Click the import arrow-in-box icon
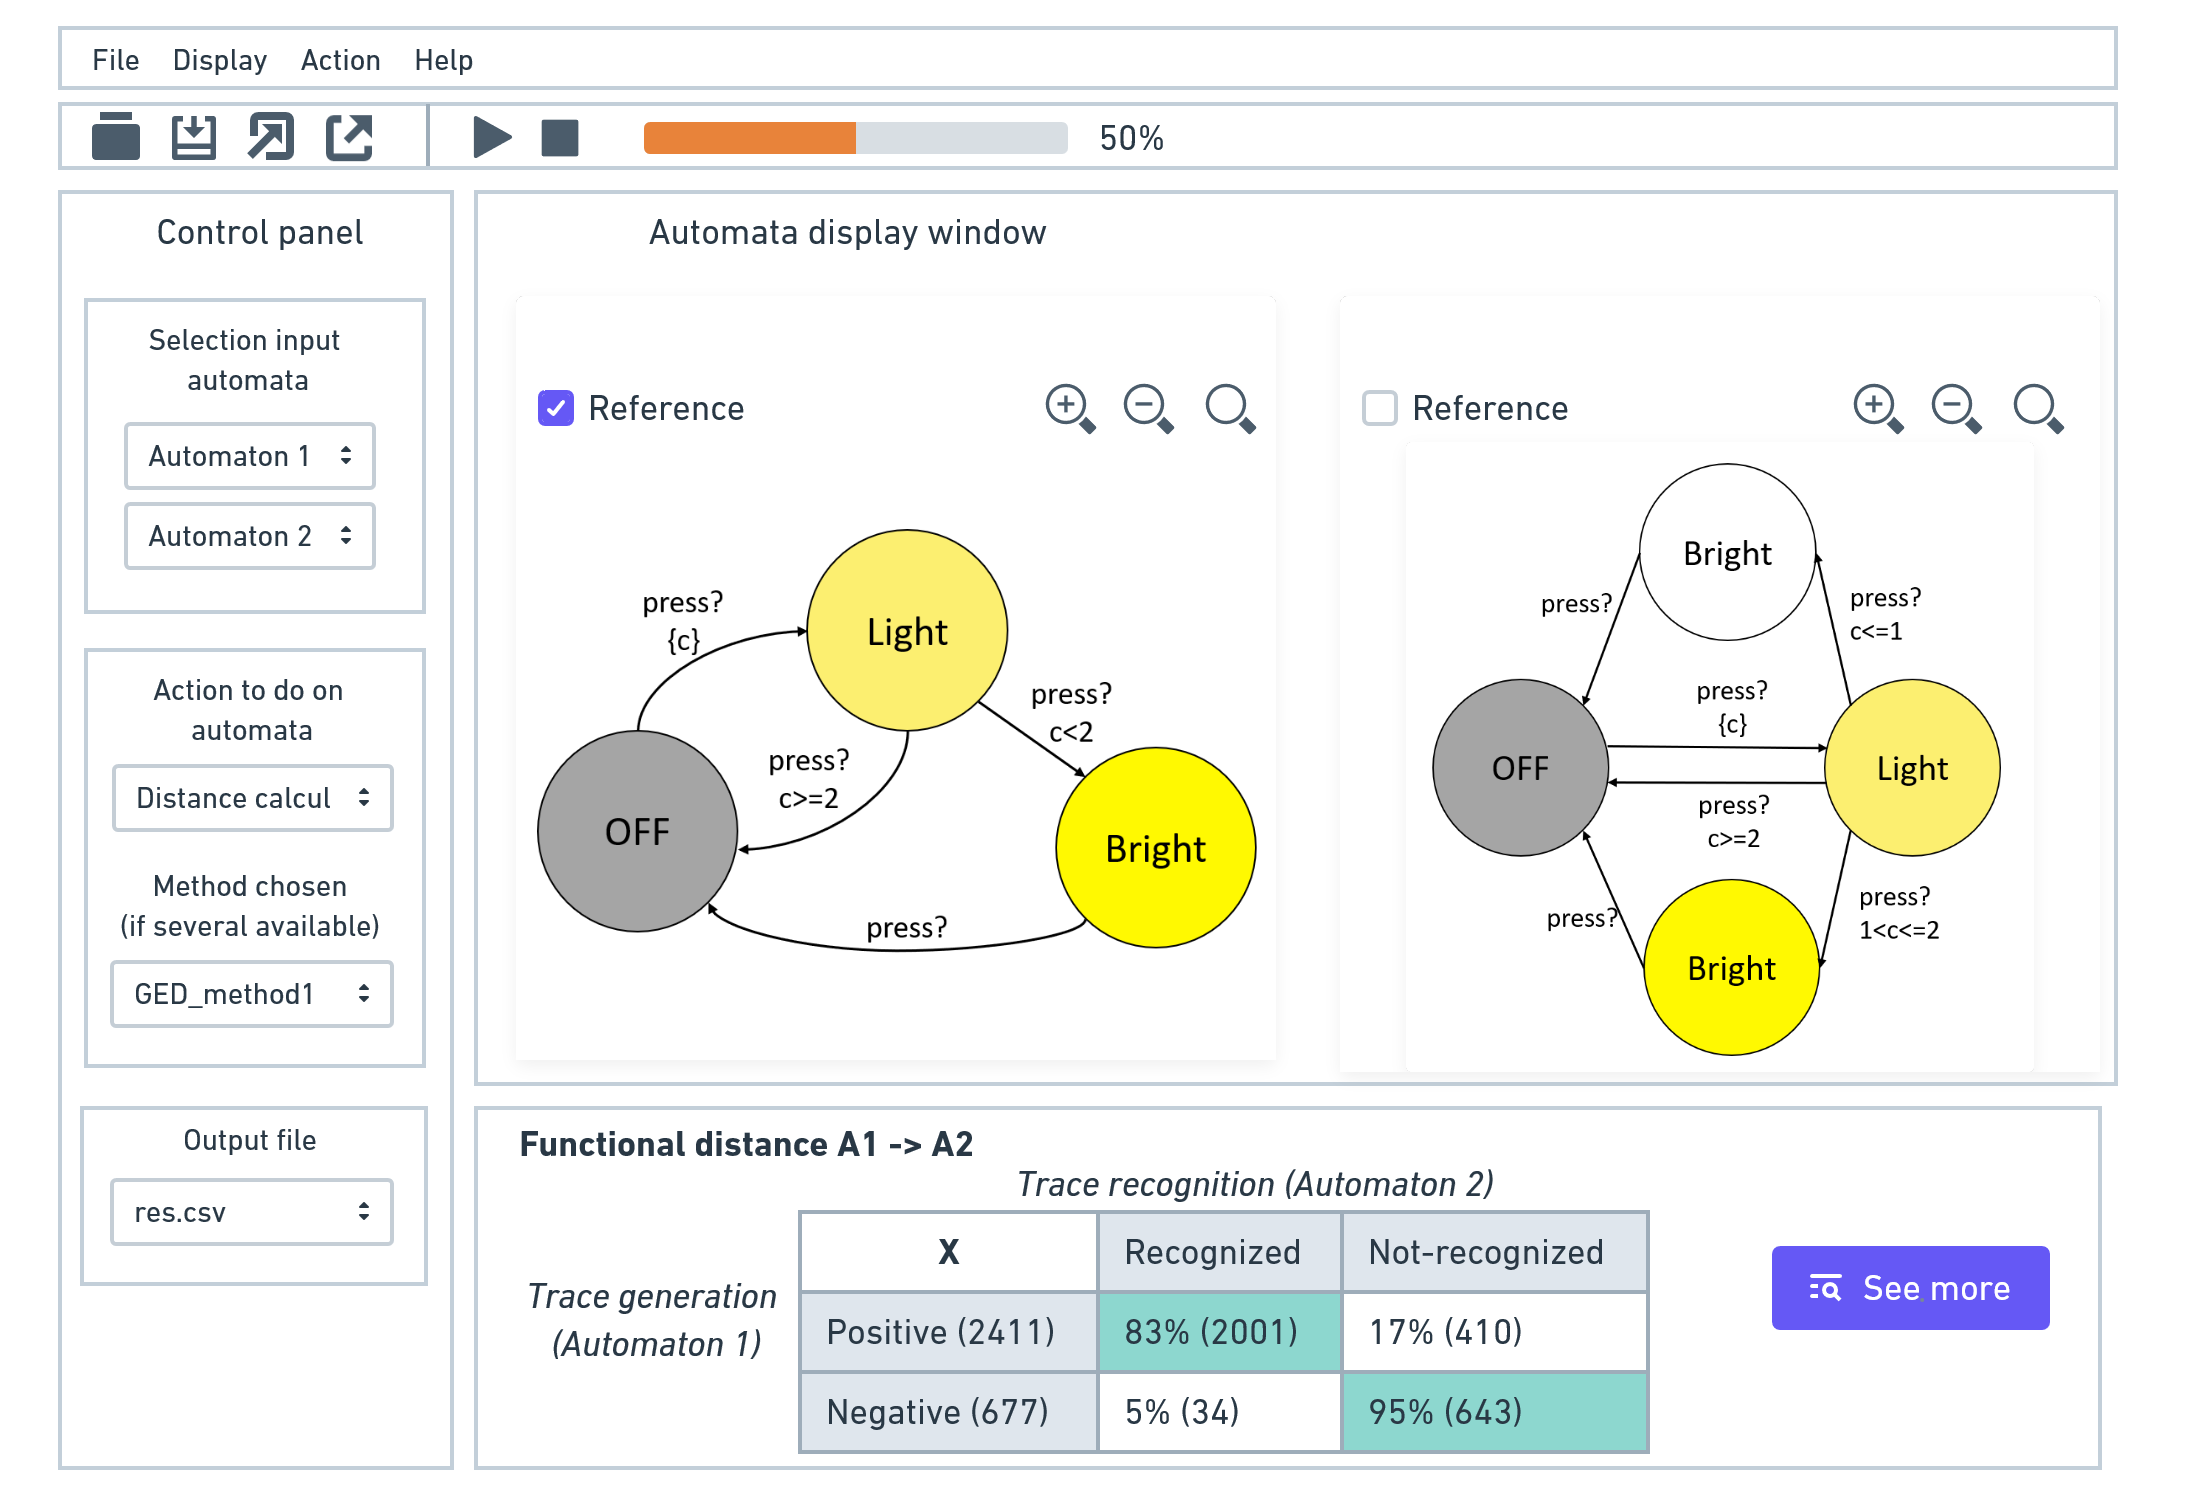Viewport: 2196px width, 1492px height. tap(271, 137)
